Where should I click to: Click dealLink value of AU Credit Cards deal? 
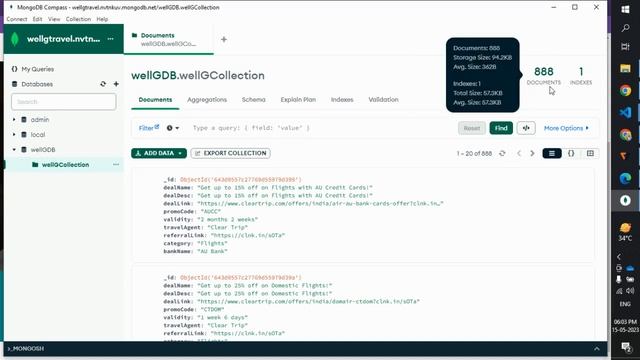tap(320, 203)
